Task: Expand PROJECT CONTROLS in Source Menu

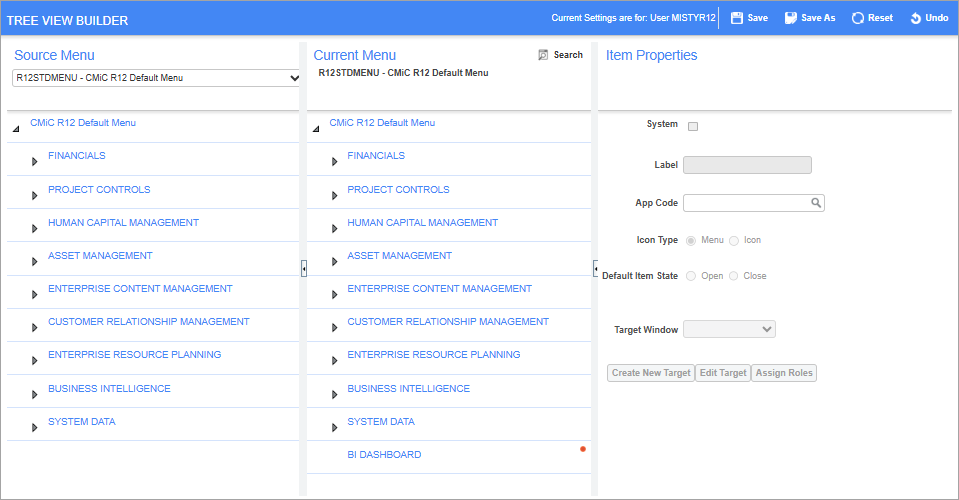Action: pos(34,196)
